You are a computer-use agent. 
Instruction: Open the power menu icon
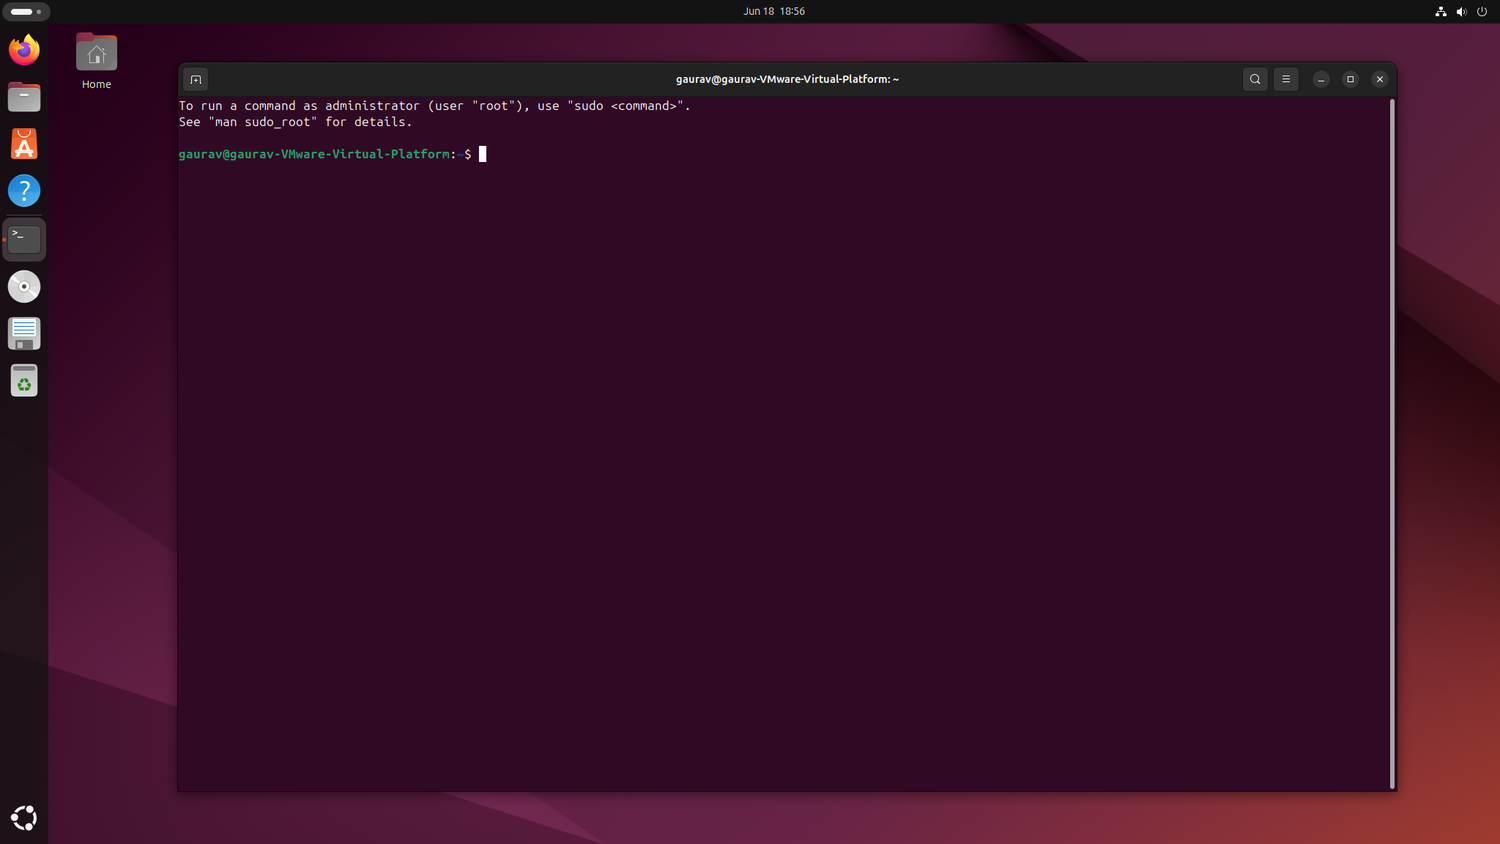(1482, 12)
